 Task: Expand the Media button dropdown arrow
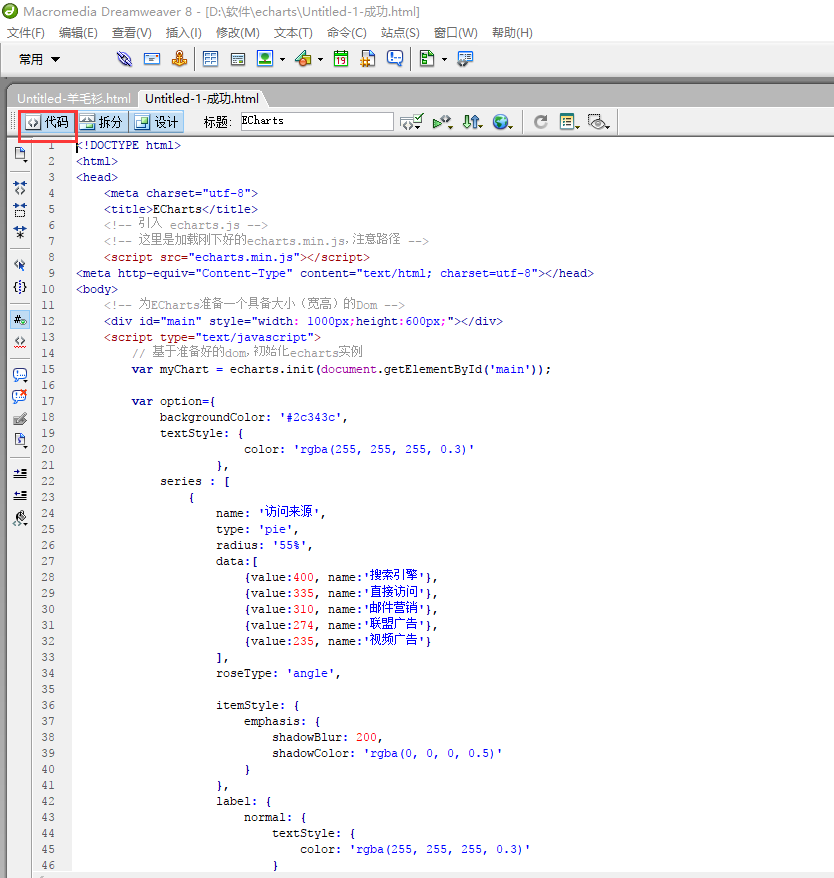(320, 59)
